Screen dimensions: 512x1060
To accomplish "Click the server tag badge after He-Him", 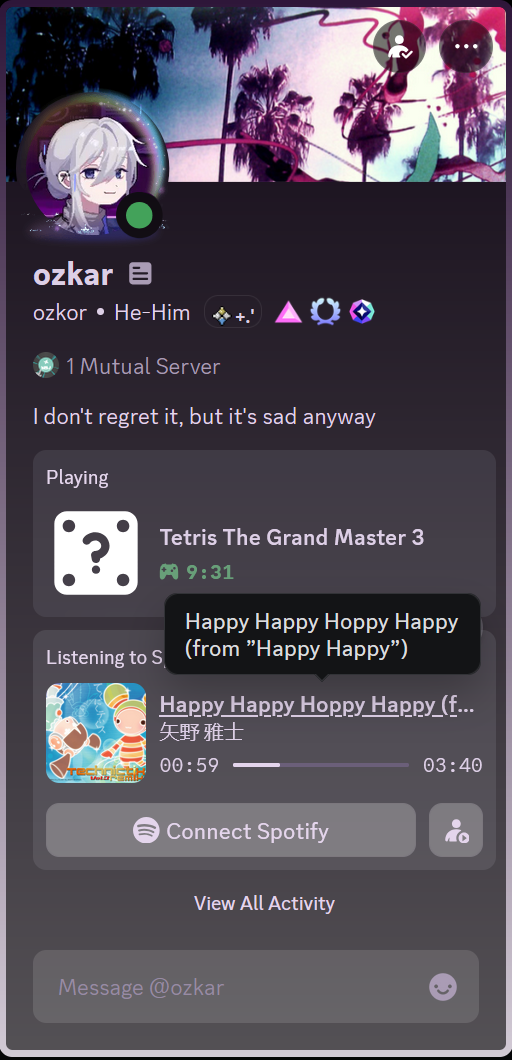I will [x=233, y=312].
